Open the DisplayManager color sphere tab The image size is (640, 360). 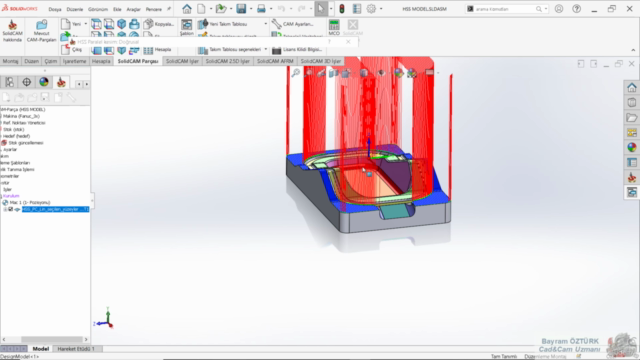pyautogui.click(x=44, y=82)
